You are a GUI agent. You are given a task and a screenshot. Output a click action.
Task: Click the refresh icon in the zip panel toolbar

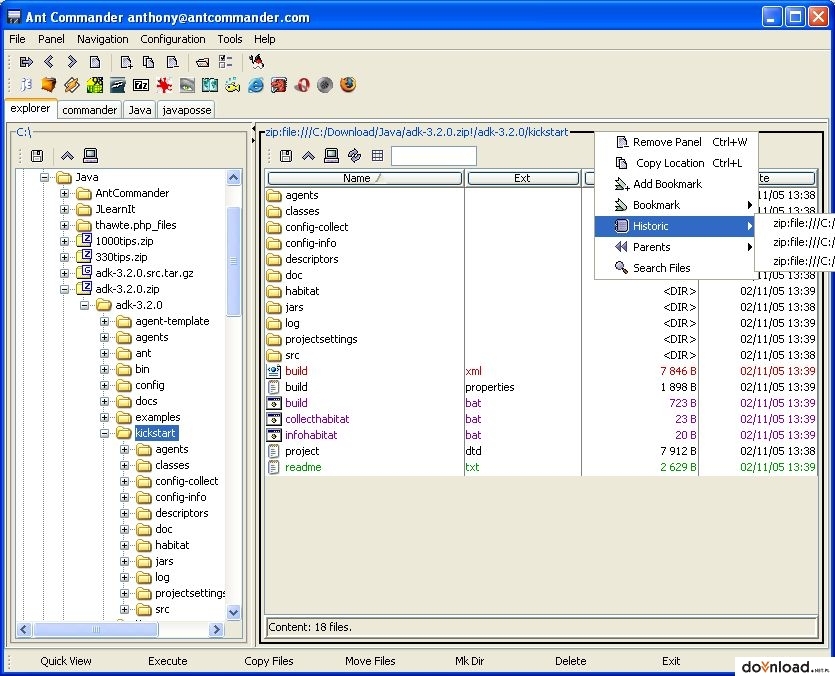(354, 156)
